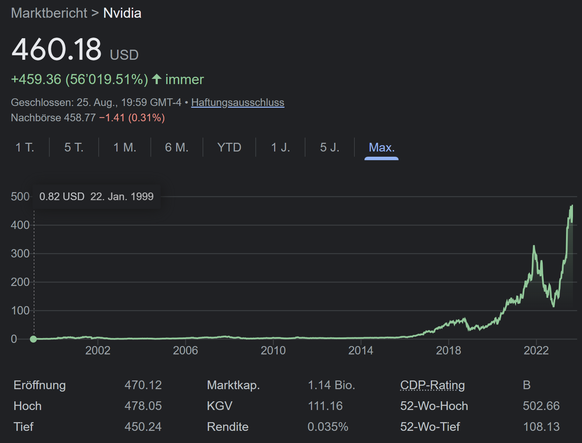Viewport: 582px width, 443px height.
Task: Click the 0 y-axis label
Action: tap(14, 339)
